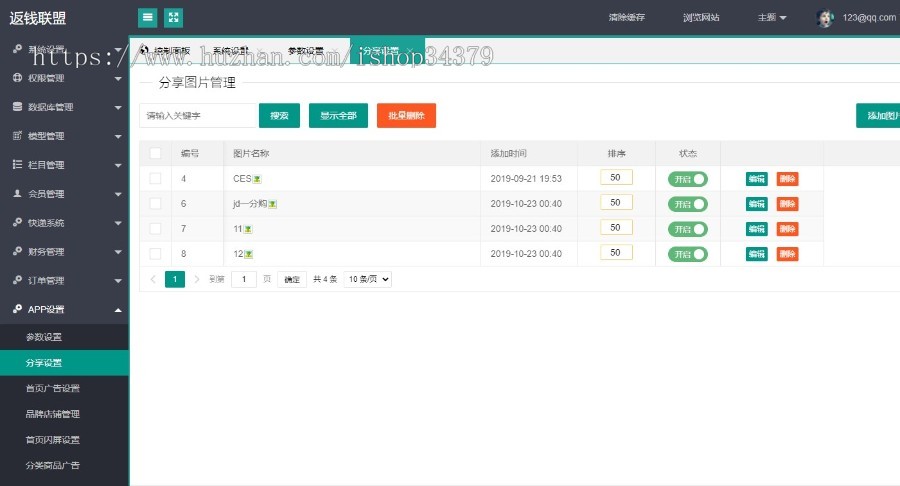Click the 数据库管理 database icon in sidebar
The image size is (900, 486).
[x=17, y=107]
